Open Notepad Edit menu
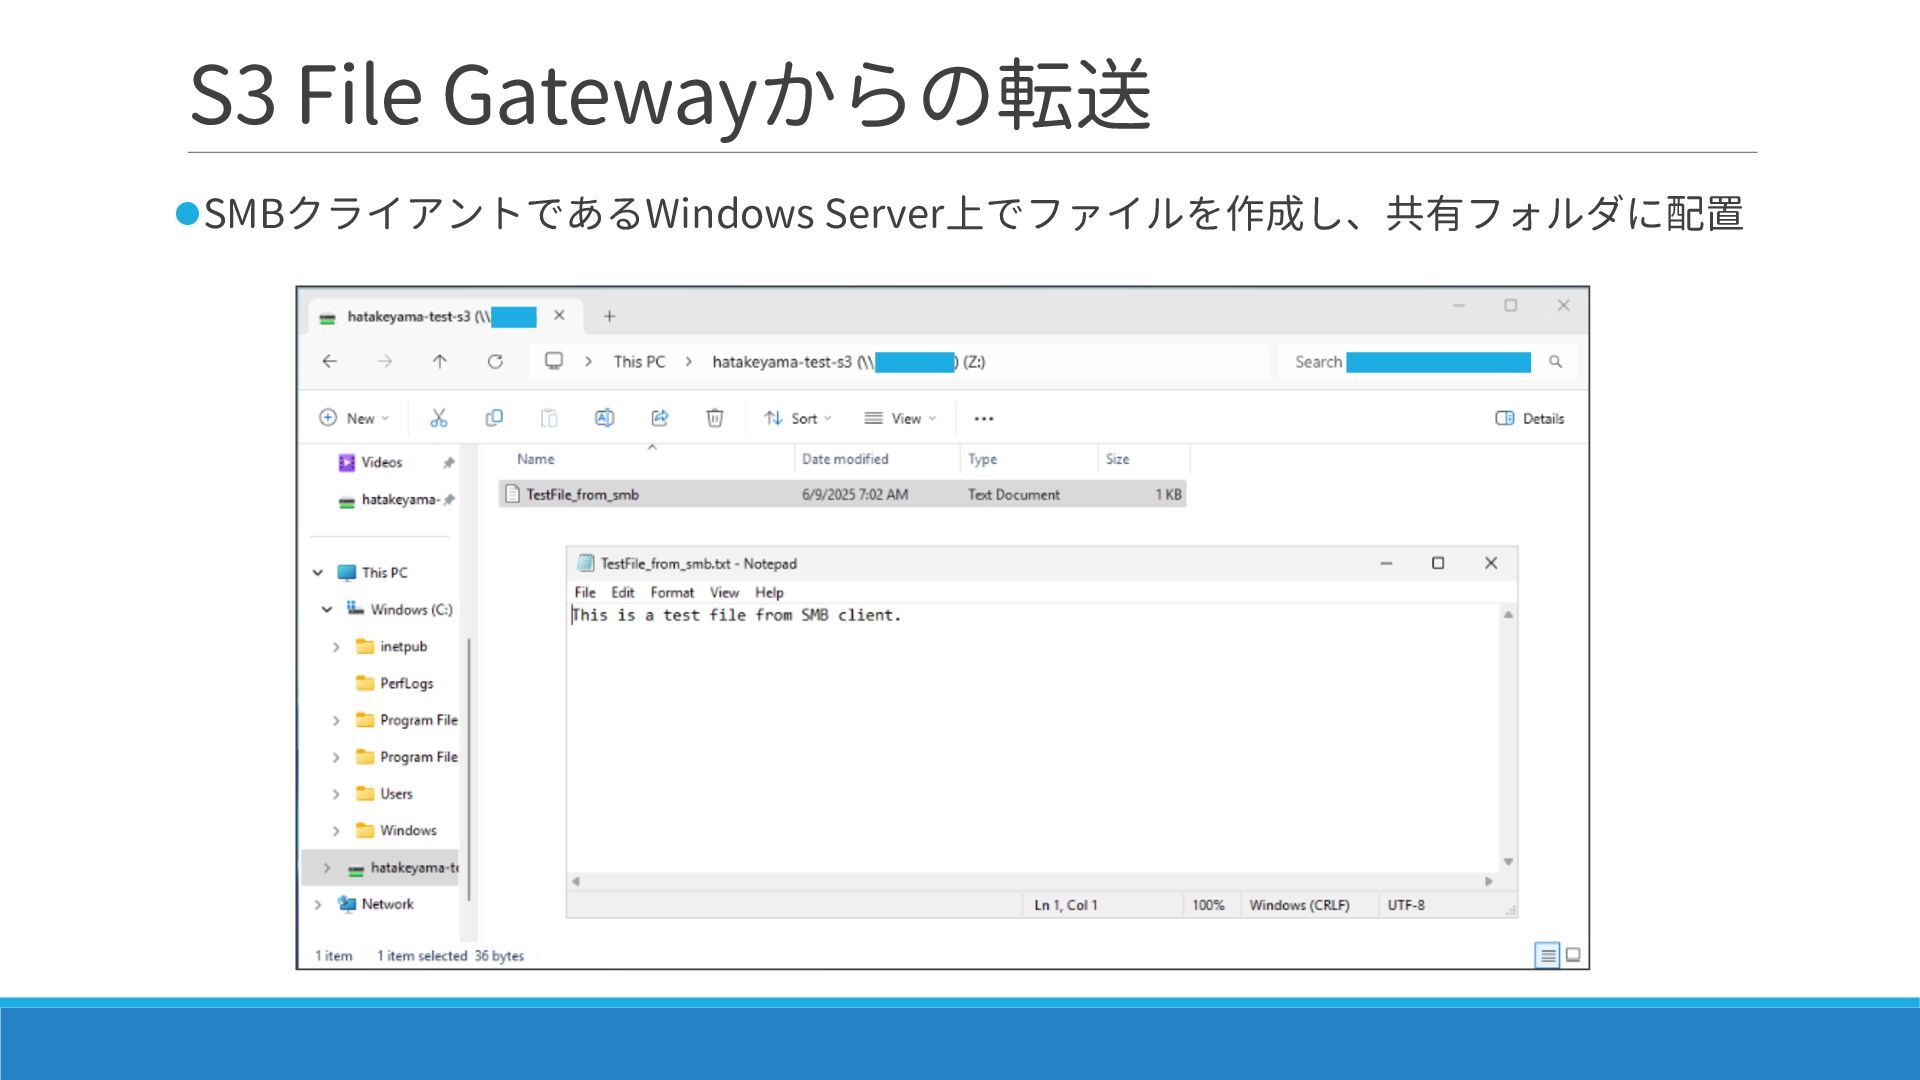1920x1080 pixels. click(x=622, y=593)
